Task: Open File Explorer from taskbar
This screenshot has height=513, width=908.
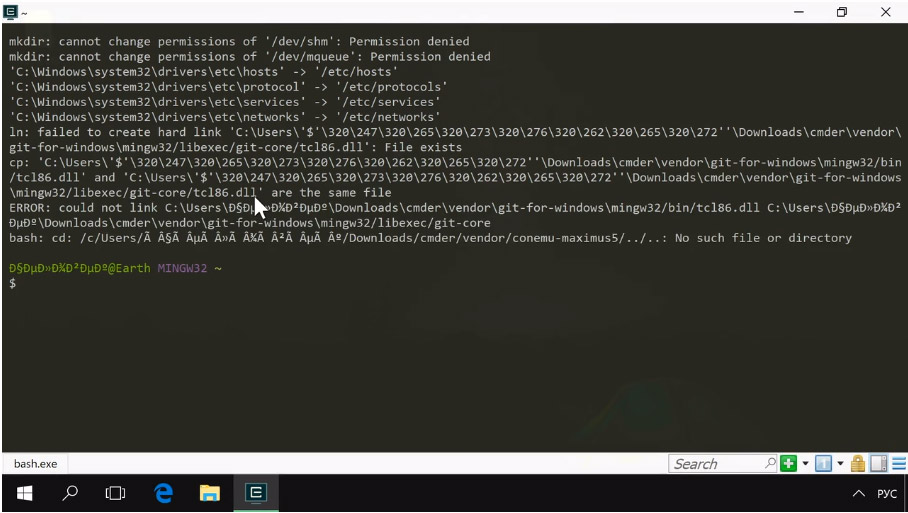Action: tap(209, 493)
